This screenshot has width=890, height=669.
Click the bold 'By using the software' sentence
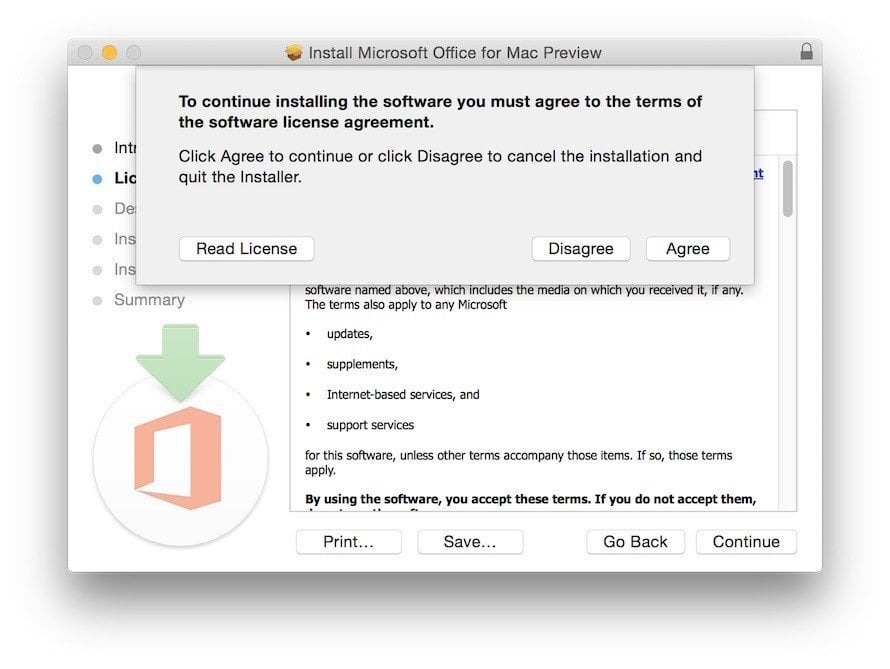point(530,499)
